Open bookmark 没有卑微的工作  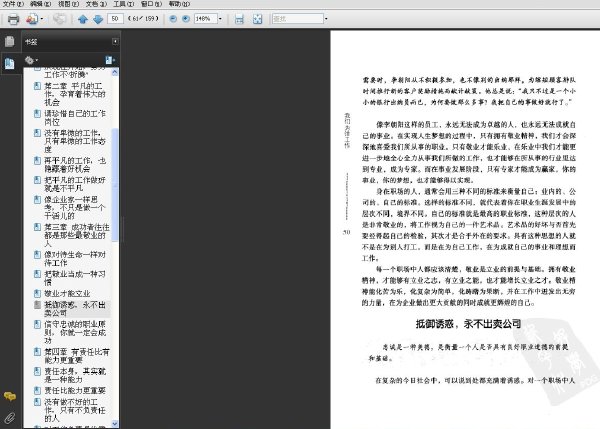click(x=75, y=141)
